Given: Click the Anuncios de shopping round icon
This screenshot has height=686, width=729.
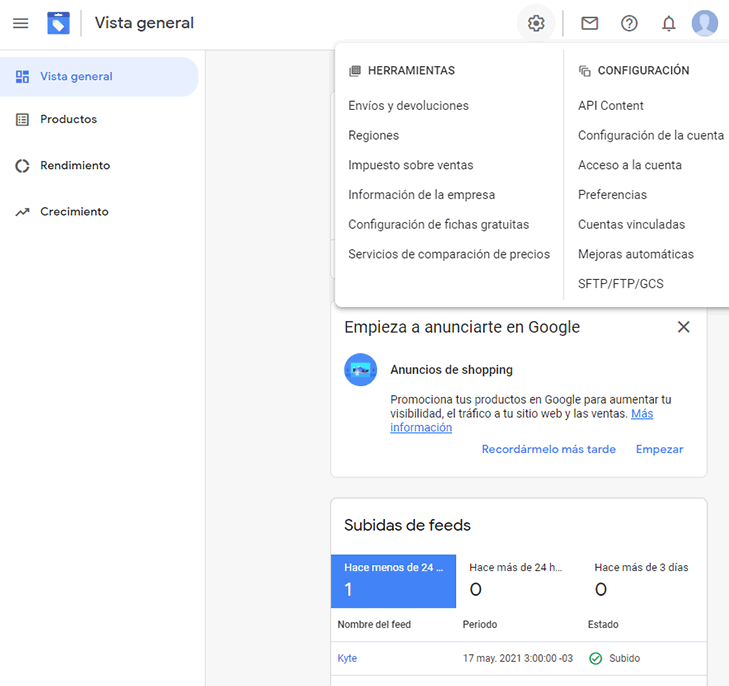Looking at the screenshot, I should click(360, 370).
